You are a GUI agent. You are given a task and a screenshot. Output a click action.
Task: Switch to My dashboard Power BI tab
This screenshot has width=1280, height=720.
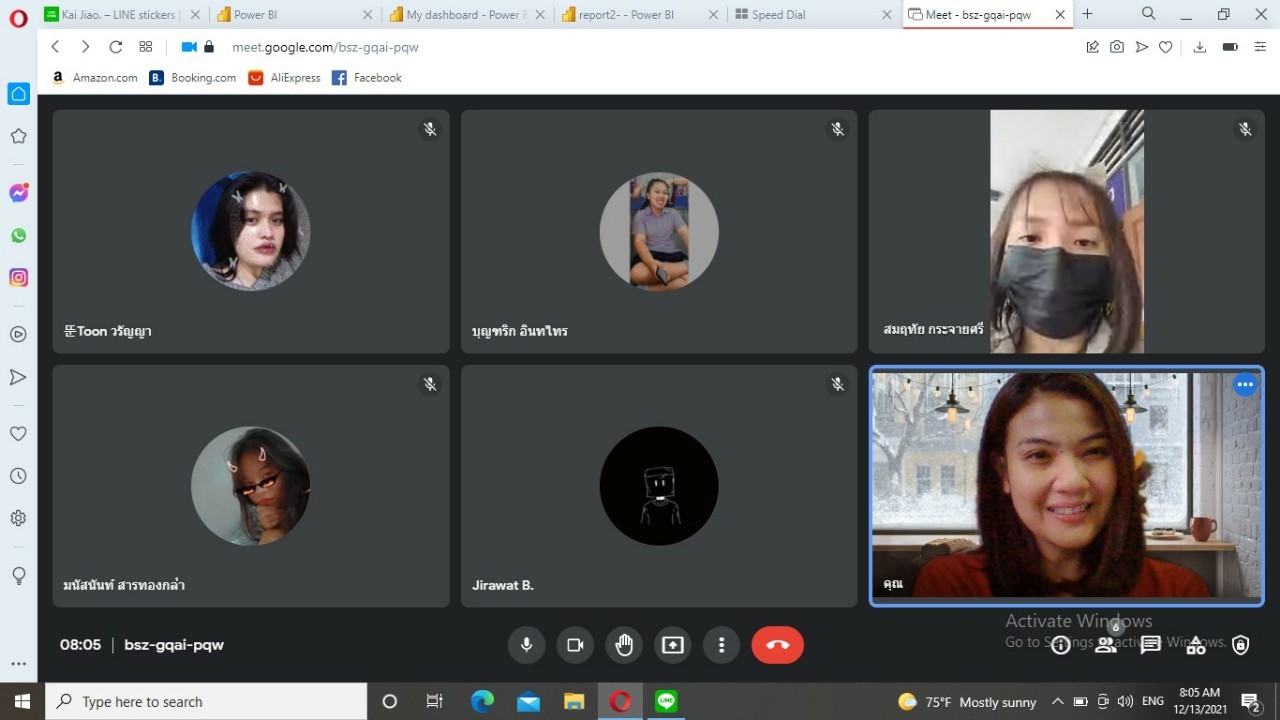[x=460, y=15]
